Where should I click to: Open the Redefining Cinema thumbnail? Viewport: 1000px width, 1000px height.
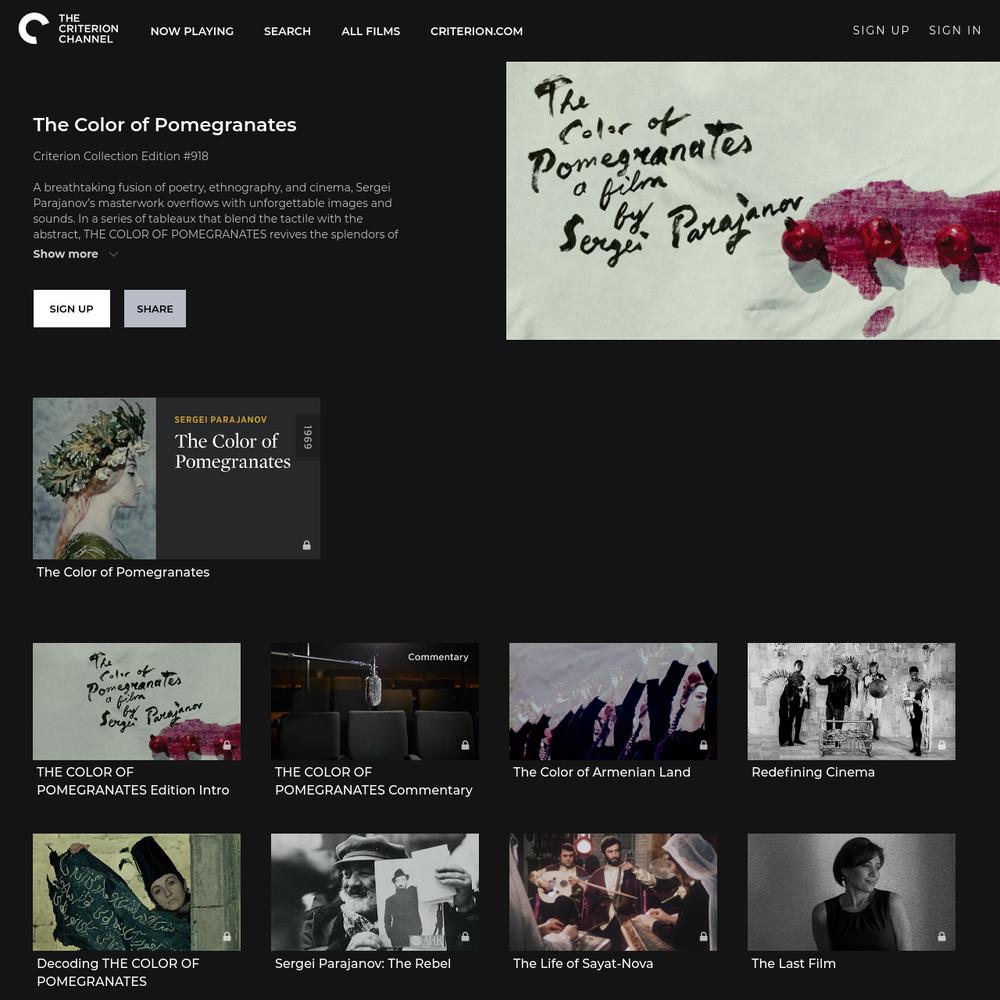(x=851, y=702)
